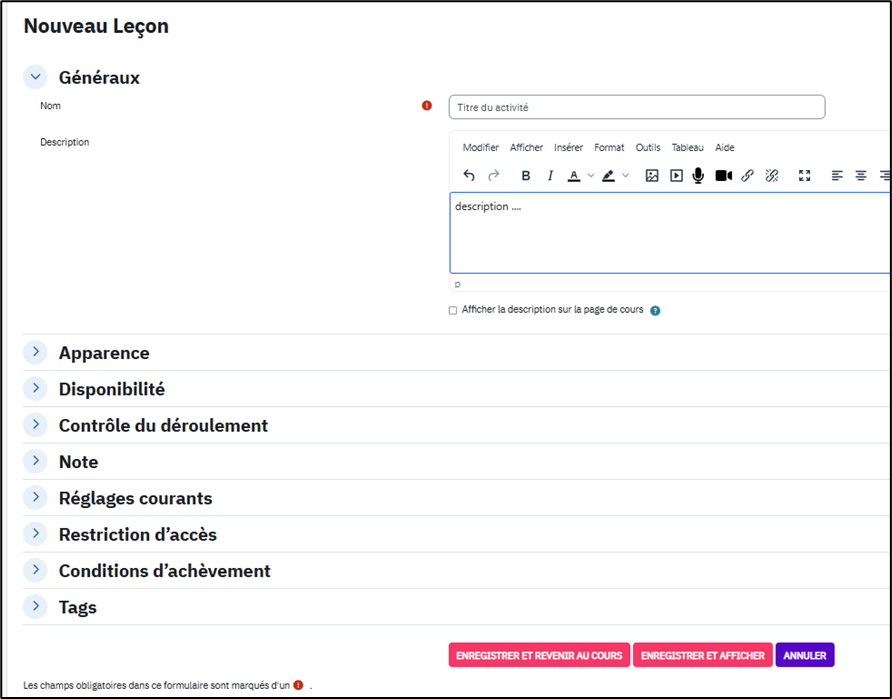Record audio with the microphone icon
This screenshot has height=699, width=892.
[x=698, y=176]
